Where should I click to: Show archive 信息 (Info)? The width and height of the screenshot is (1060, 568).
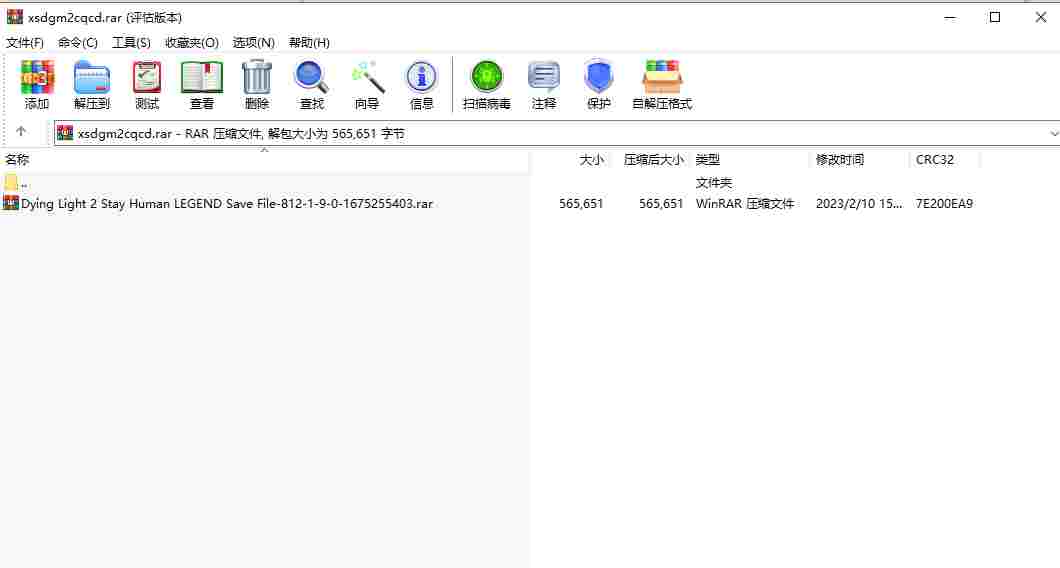pos(422,85)
